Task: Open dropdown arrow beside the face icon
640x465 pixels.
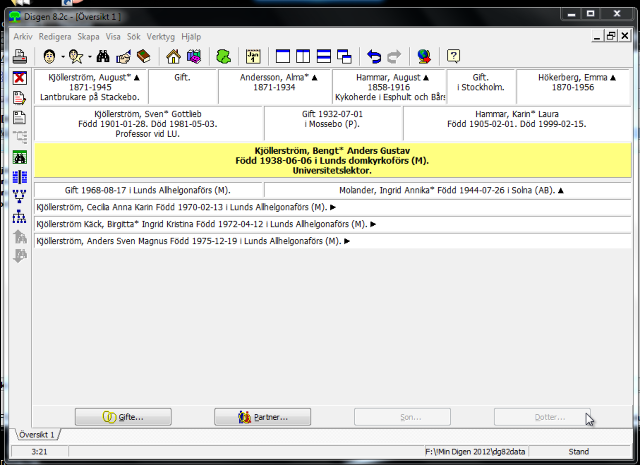Action: [63, 57]
